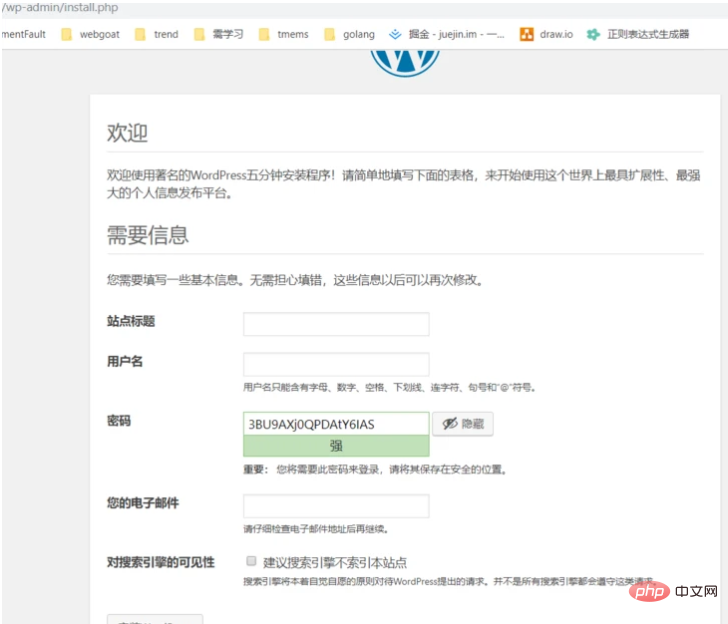
Task: Click the install button at page bottom
Action: 155,619
